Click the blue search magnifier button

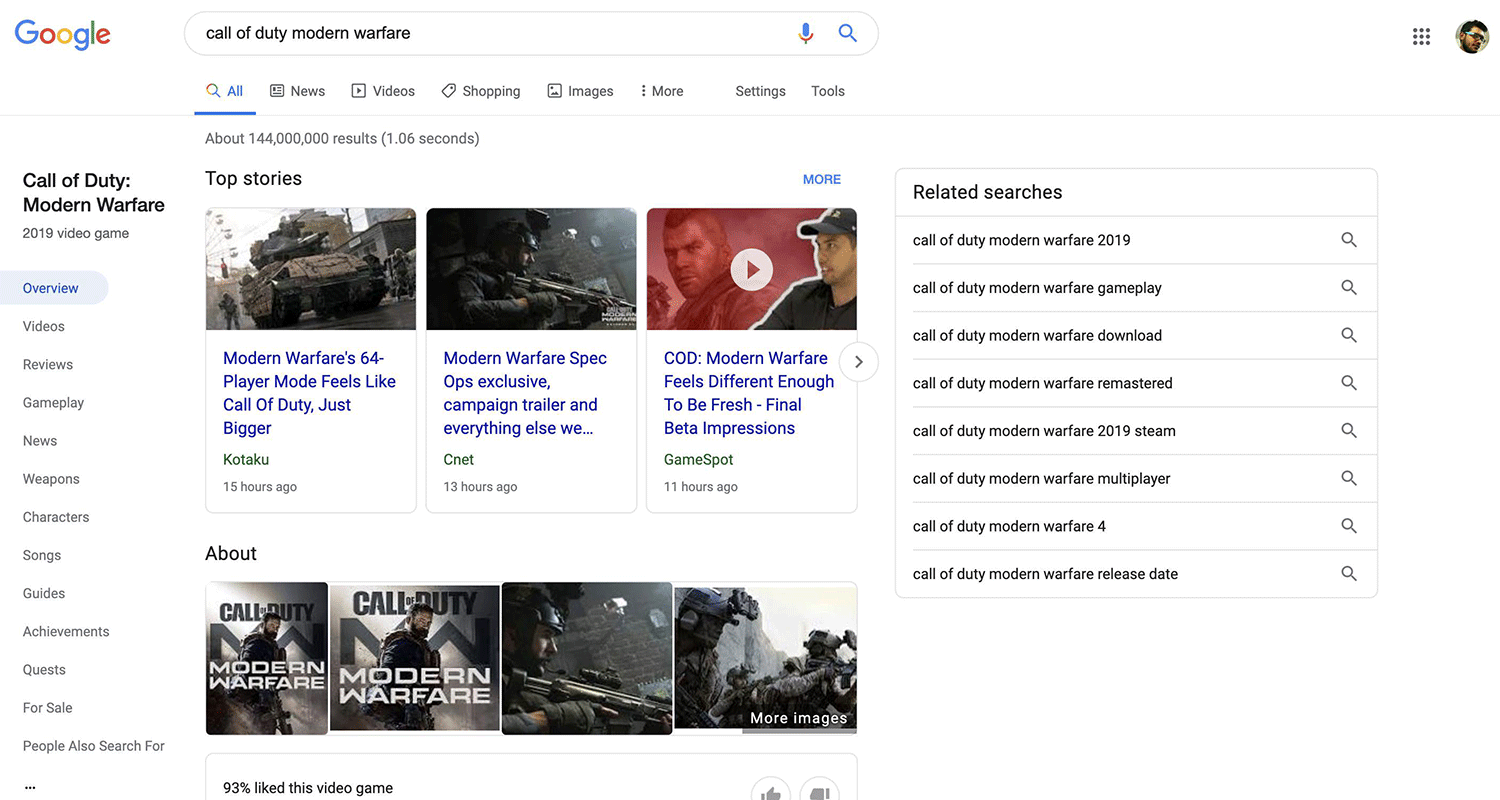click(847, 33)
